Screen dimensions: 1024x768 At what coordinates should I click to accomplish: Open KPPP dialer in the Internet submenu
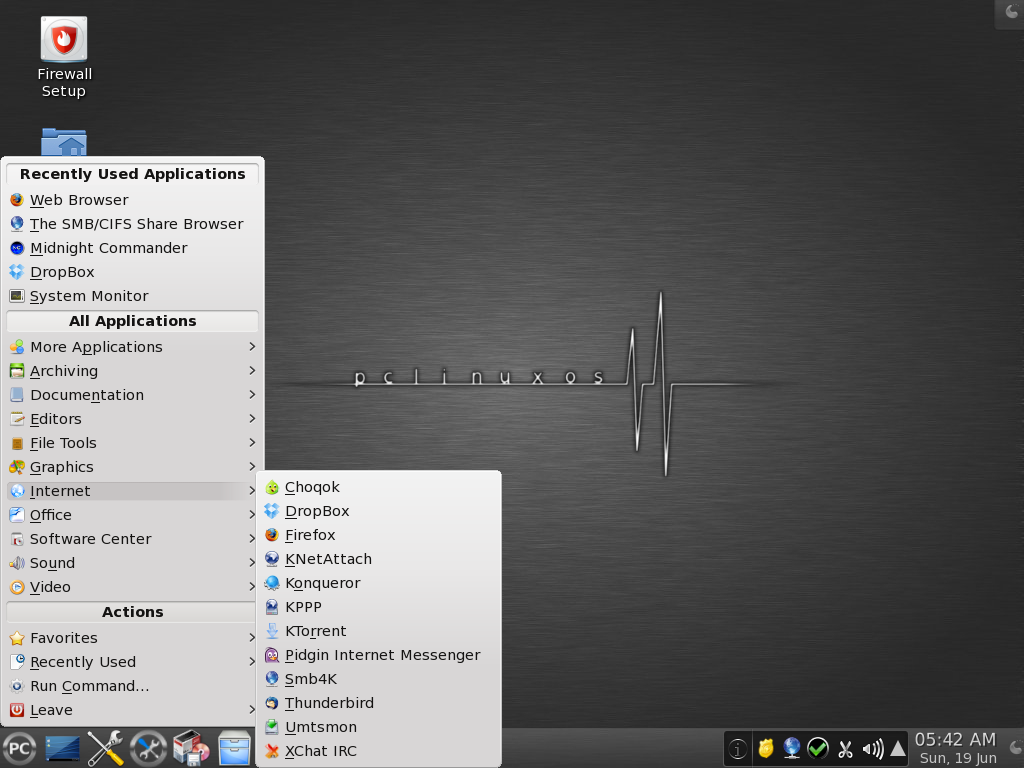pos(379,607)
